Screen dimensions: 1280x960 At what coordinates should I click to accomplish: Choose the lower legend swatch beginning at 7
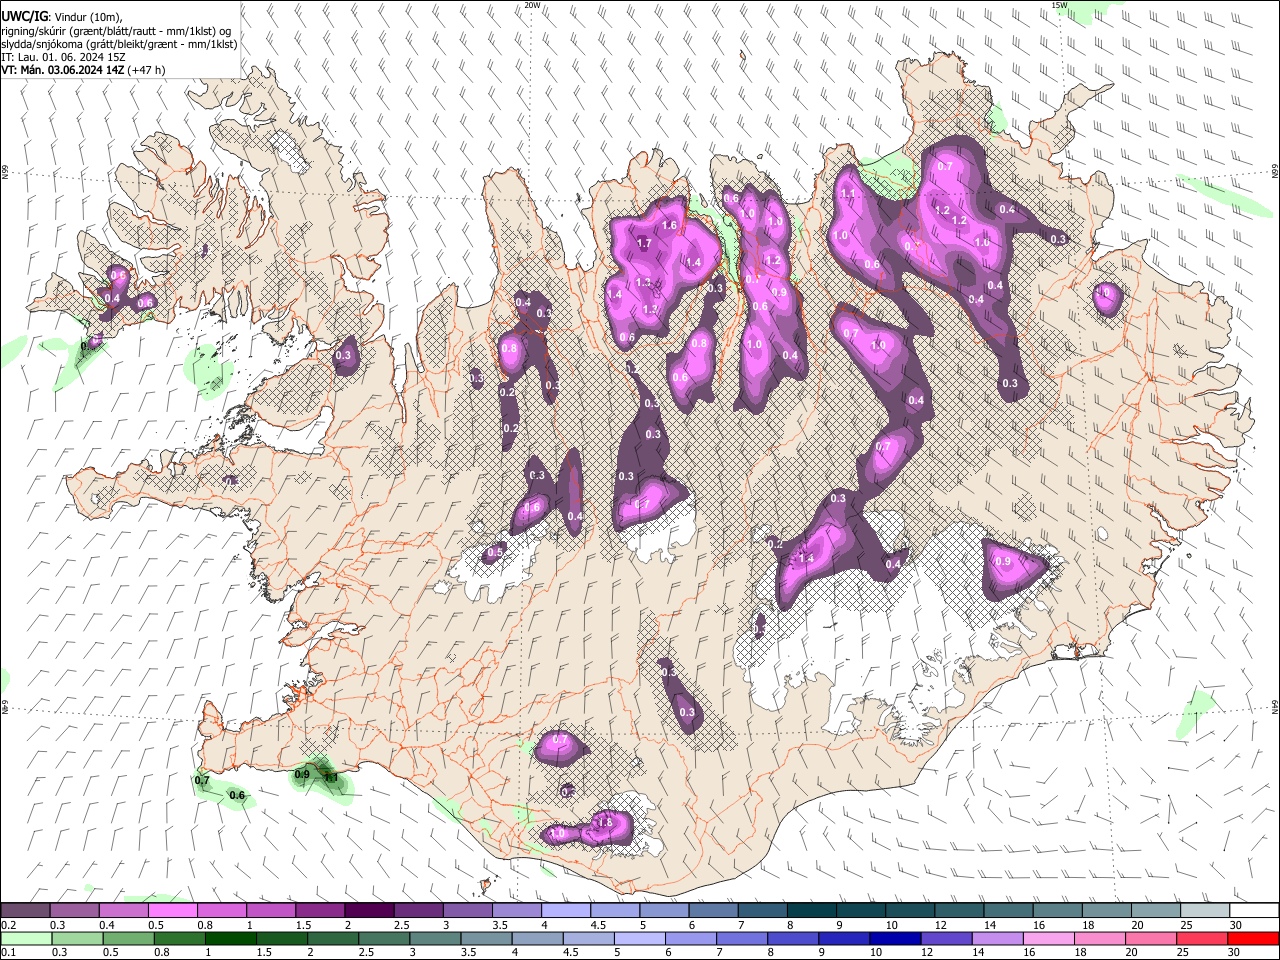741,938
